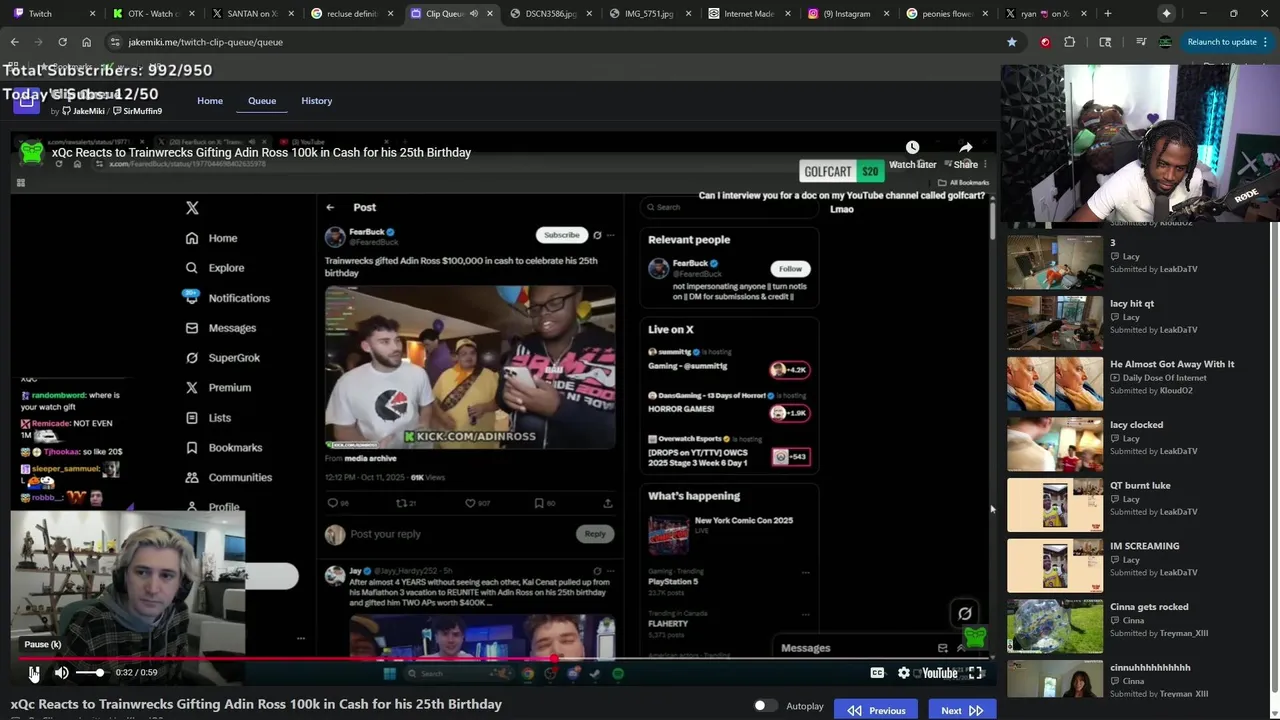
Task: Click the post back arrow in embedded video
Action: 330,207
